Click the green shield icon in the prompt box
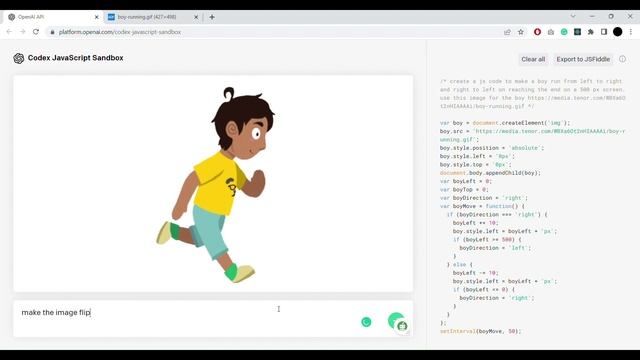This screenshot has height=360, width=640. click(366, 322)
